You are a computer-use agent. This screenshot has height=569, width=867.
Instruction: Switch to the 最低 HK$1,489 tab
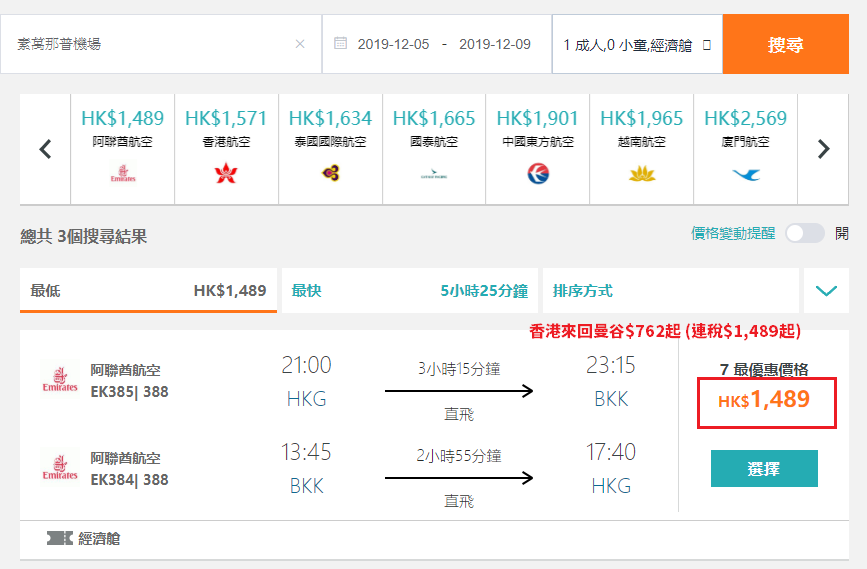[148, 291]
